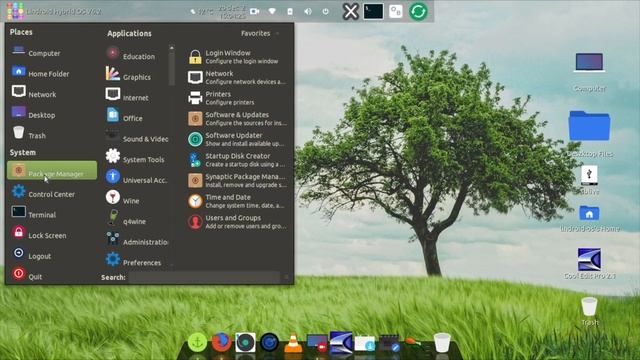Viewport: 640px width, 360px height.
Task: Open the terminal launcher in top panel
Action: [373, 11]
